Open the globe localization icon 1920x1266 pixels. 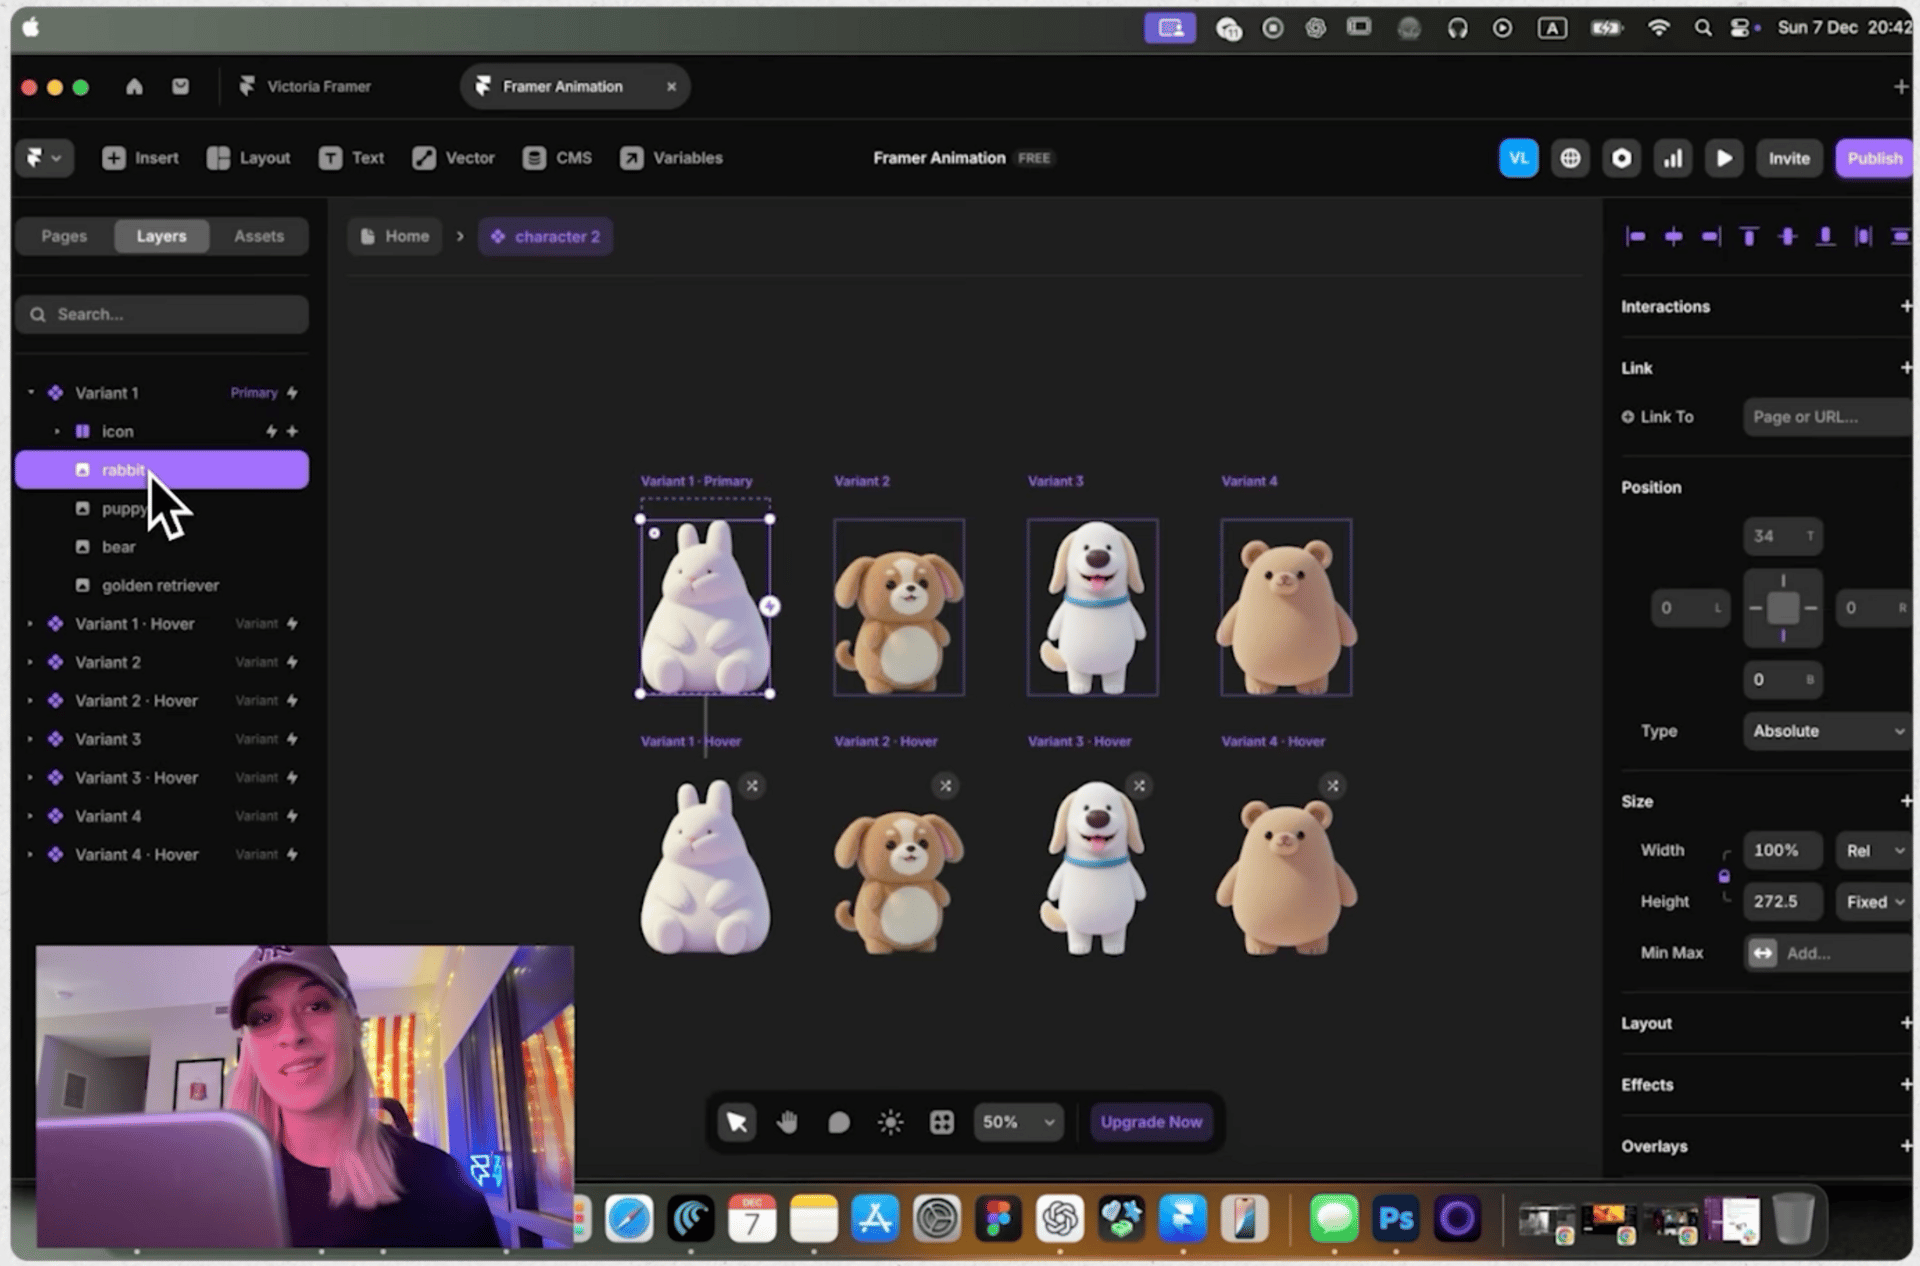1570,158
